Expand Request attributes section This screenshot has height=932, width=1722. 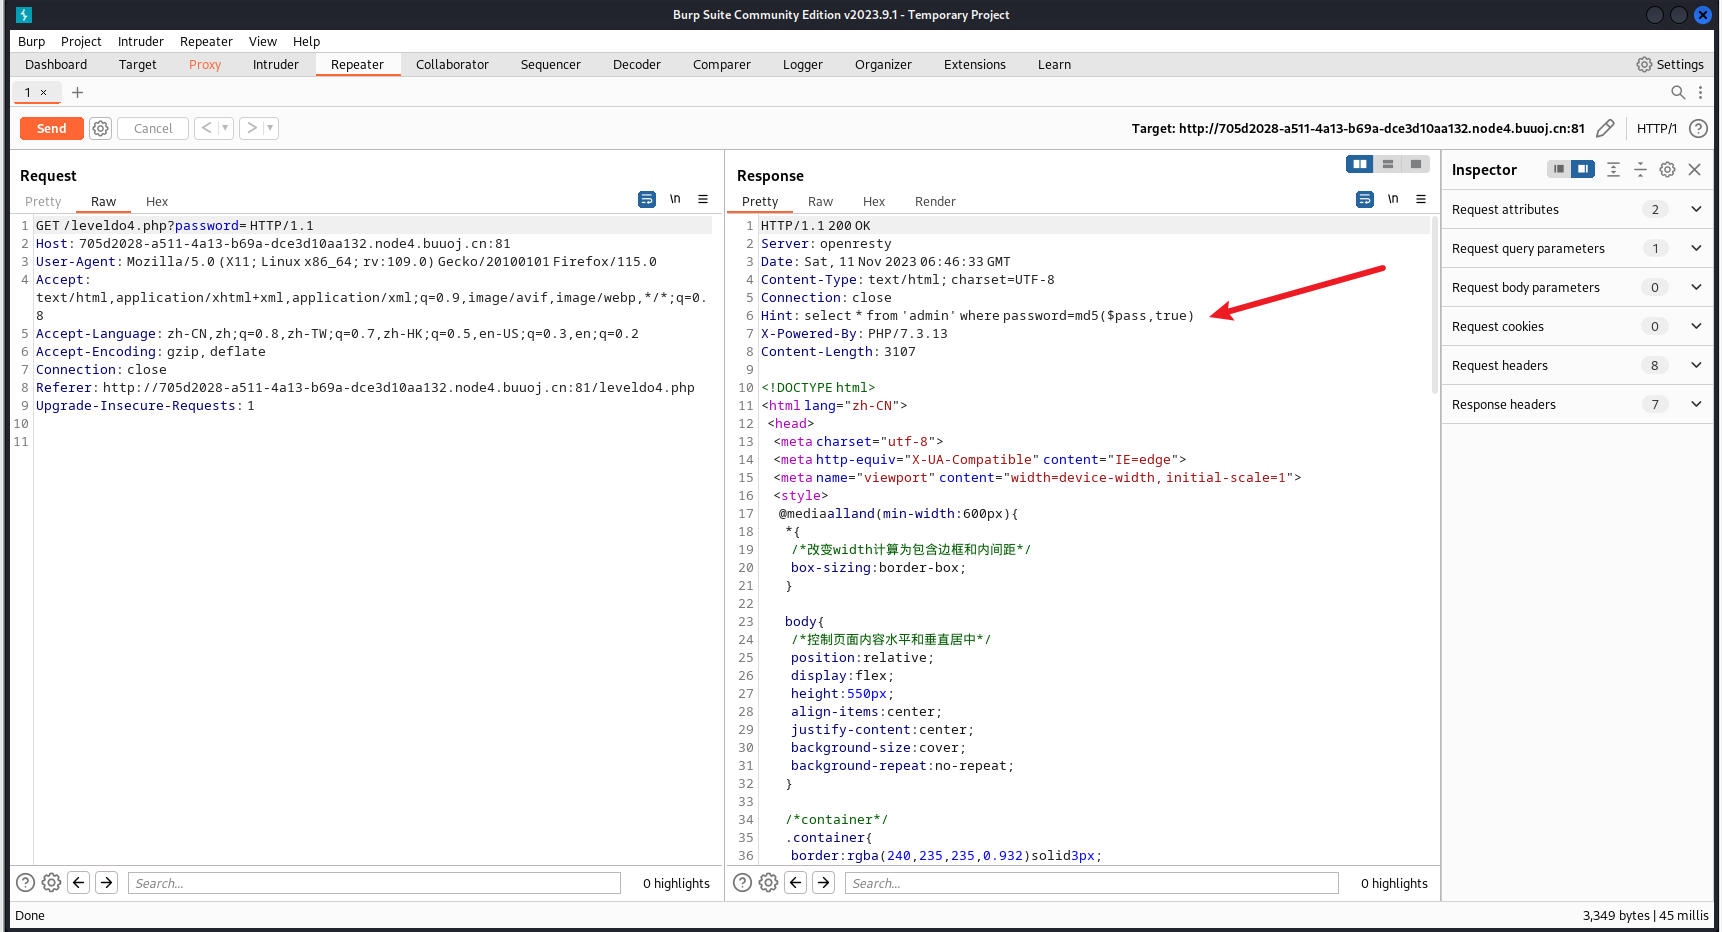tap(1577, 209)
